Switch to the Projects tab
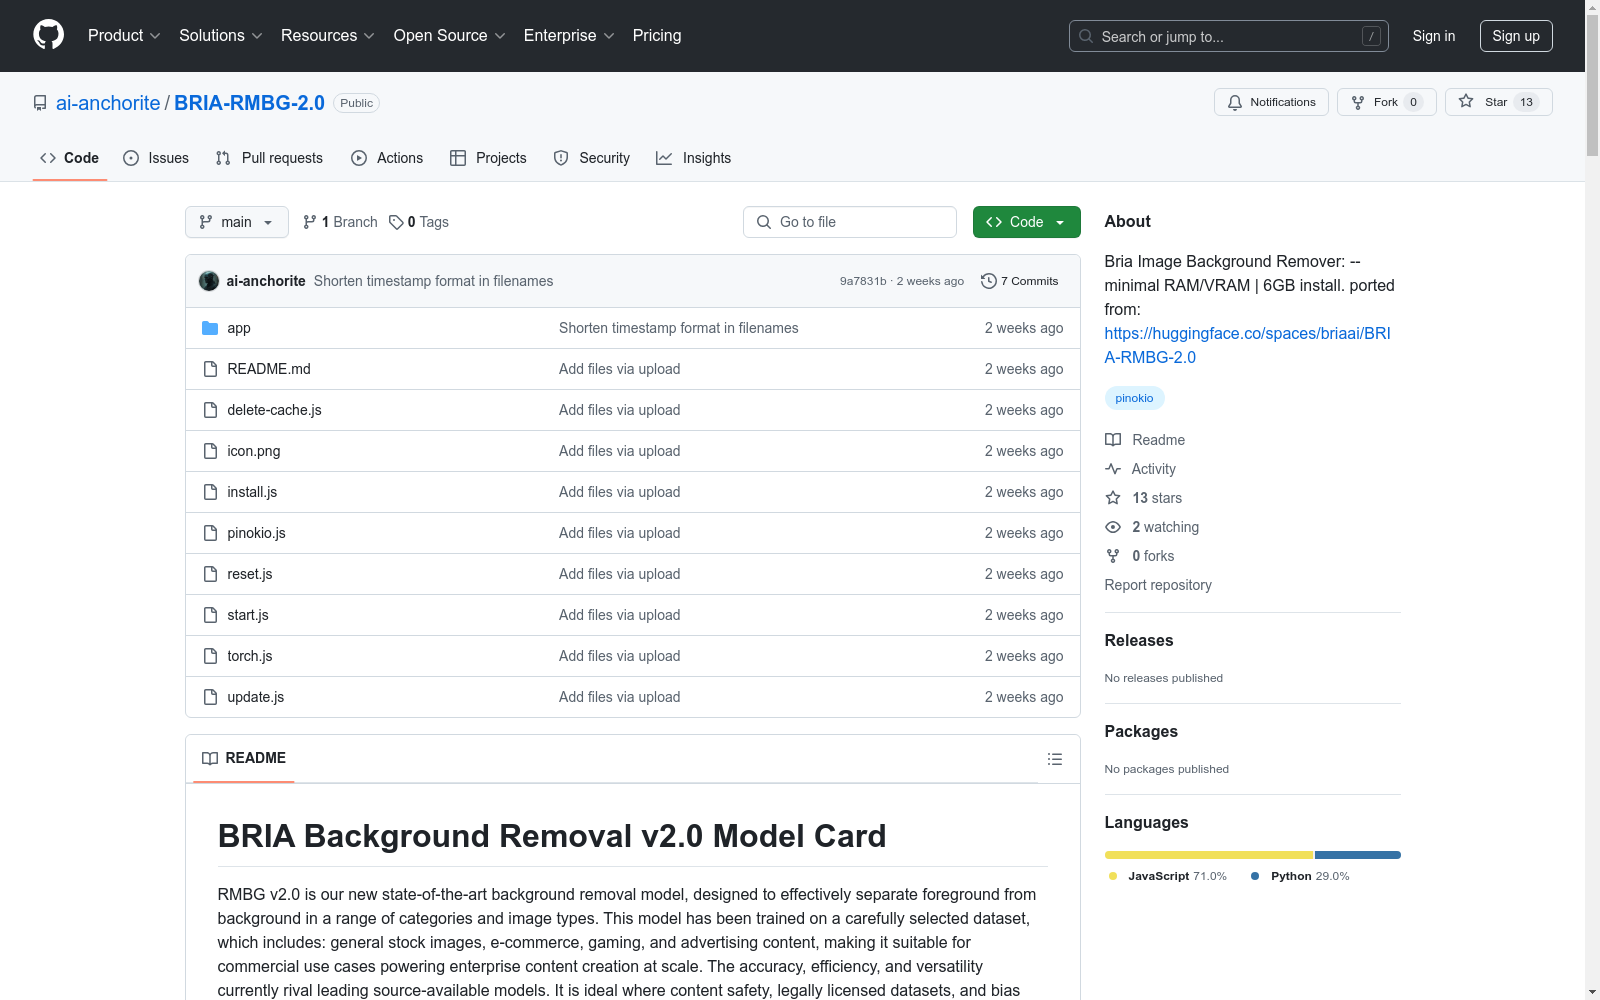Image resolution: width=1600 pixels, height=1000 pixels. [x=488, y=158]
